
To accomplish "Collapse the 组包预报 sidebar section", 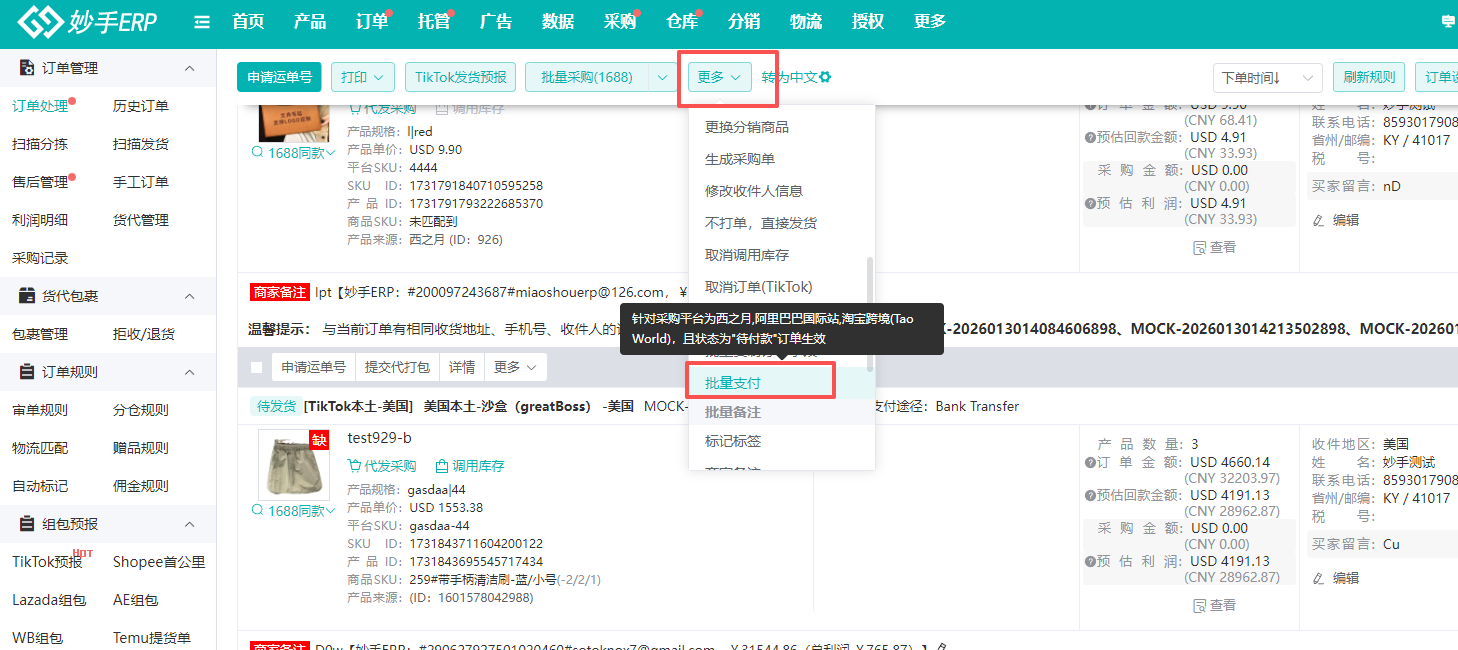I will click(190, 524).
